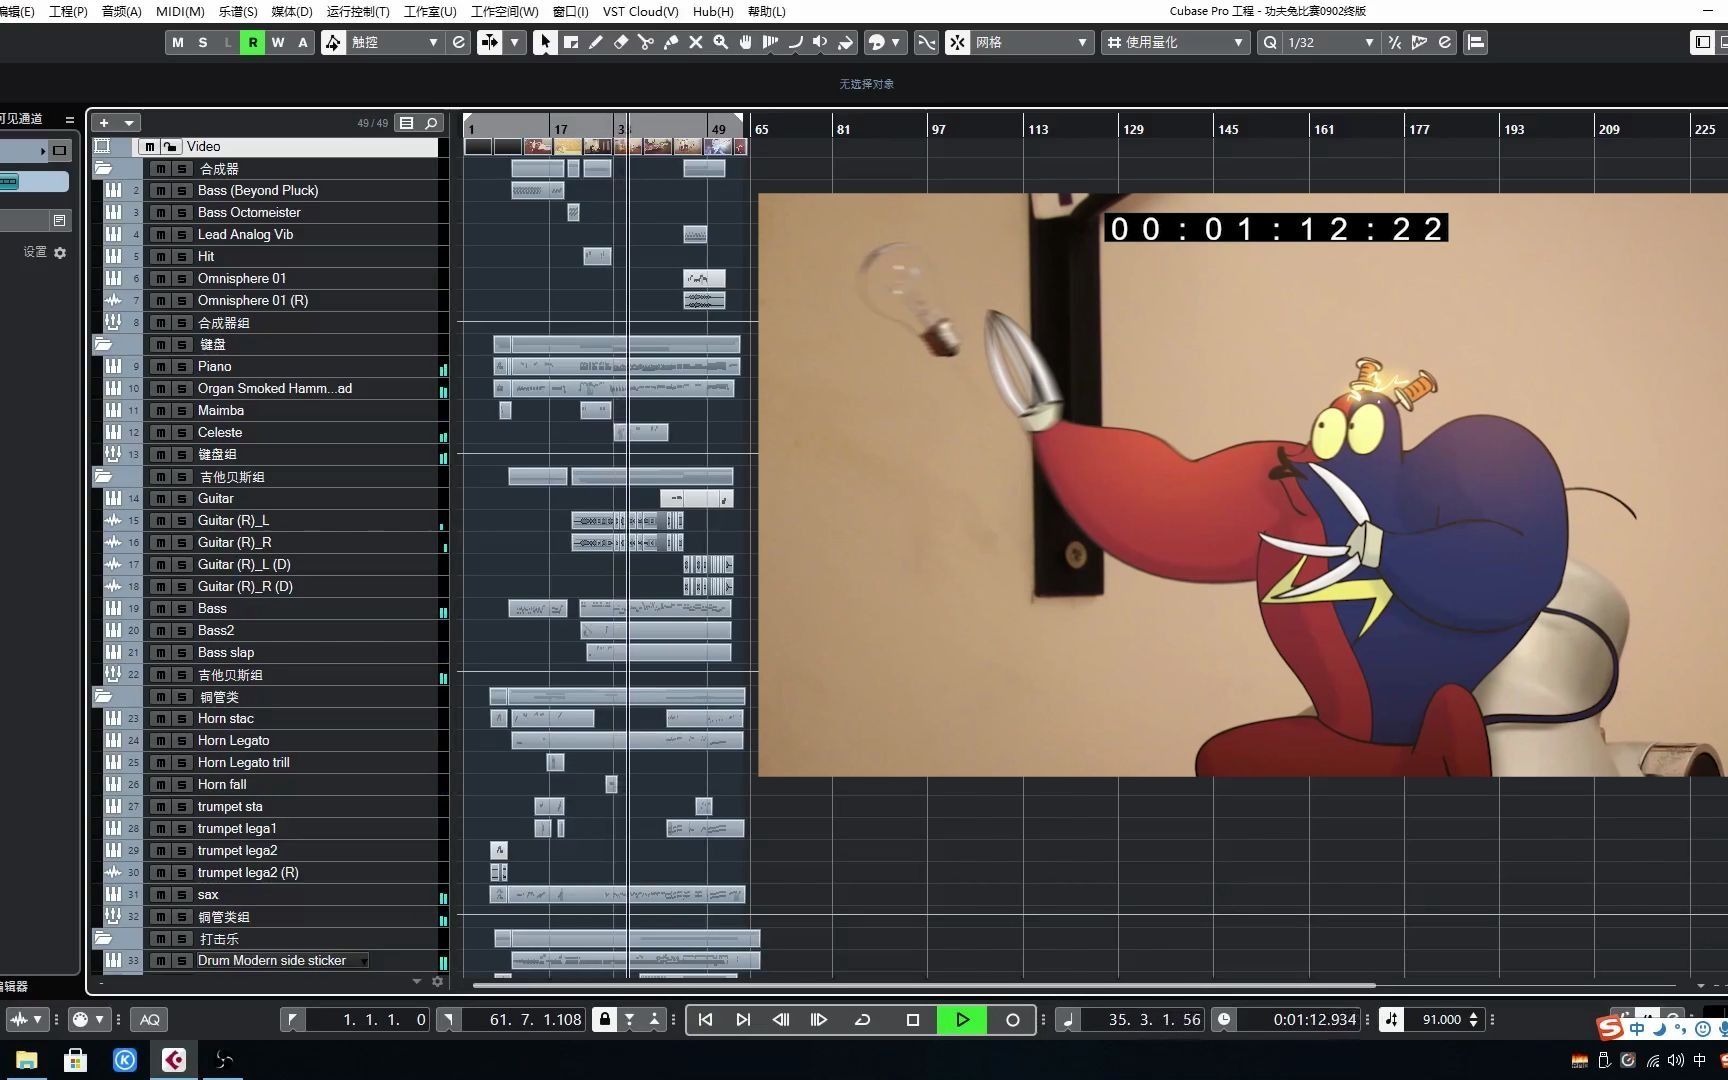Toggle global Mute state button M
Screen dimensions: 1728x1080
[x=178, y=42]
